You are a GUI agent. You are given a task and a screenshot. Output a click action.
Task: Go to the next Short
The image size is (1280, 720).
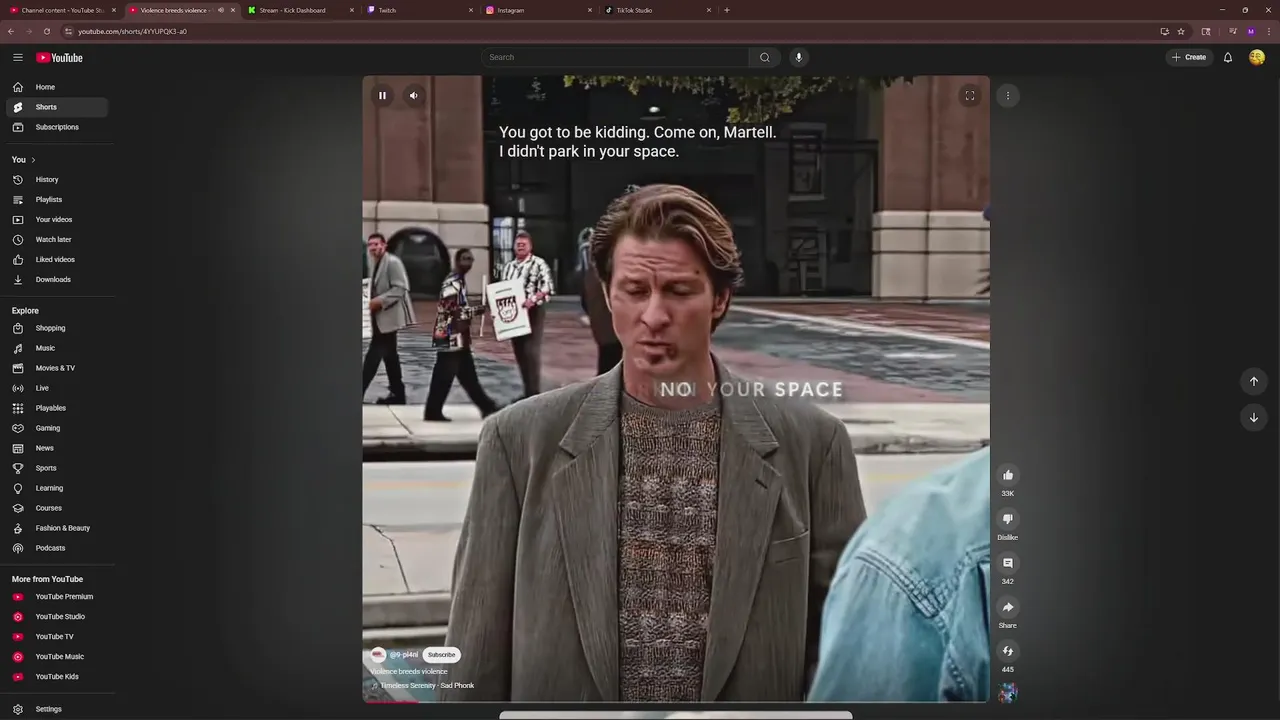tap(1254, 417)
